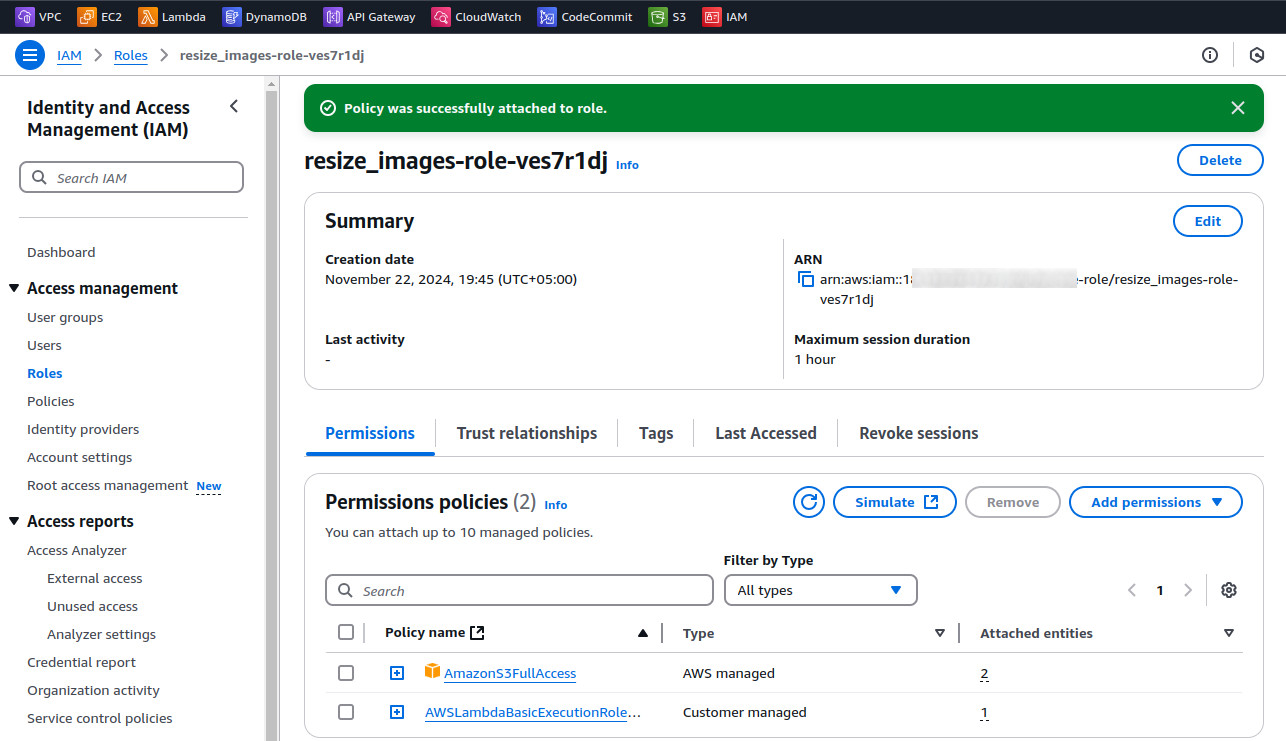
Task: Open the CloudWatch service shortcut
Action: click(x=477, y=16)
